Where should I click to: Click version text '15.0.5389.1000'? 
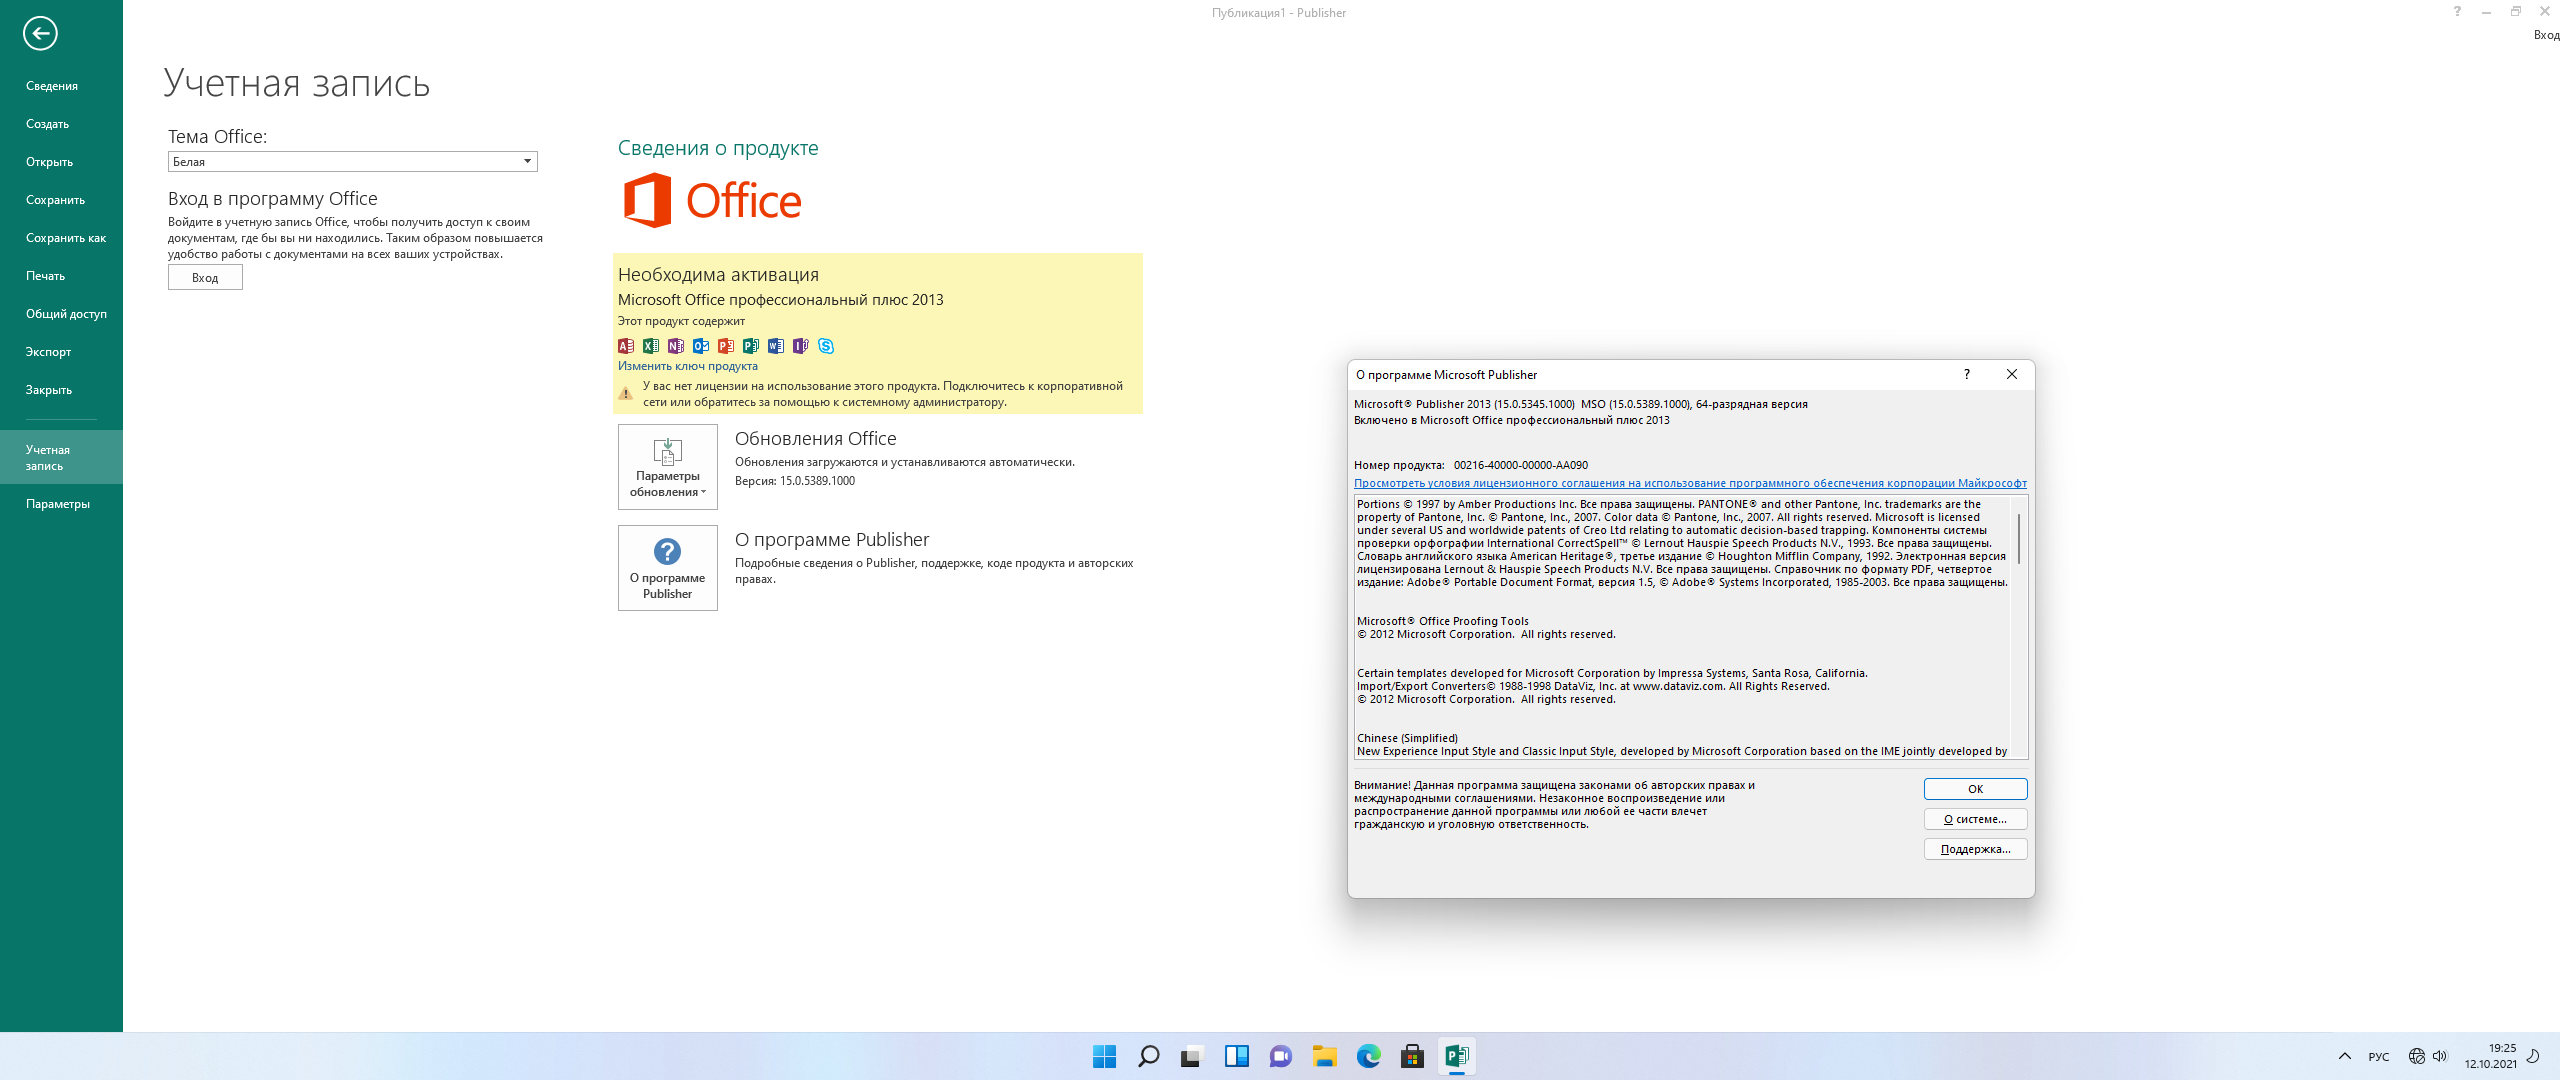pos(817,481)
